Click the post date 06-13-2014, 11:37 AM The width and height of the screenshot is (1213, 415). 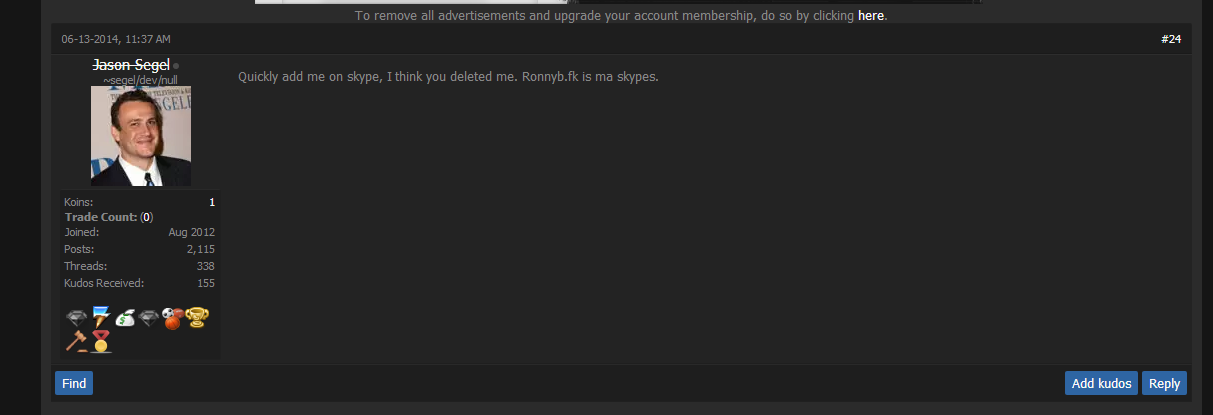point(116,39)
